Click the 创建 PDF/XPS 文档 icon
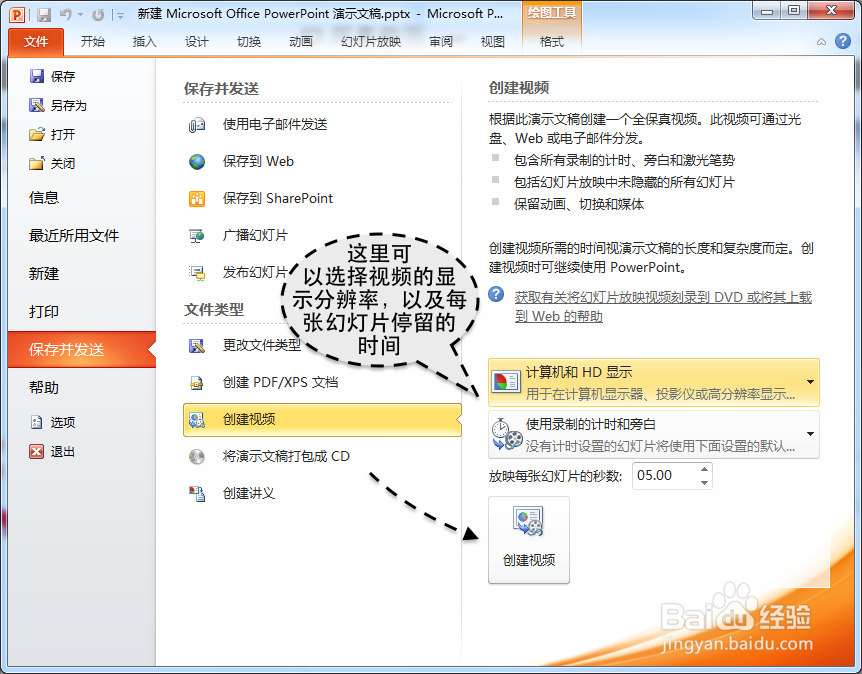This screenshot has width=862, height=674. tap(198, 382)
